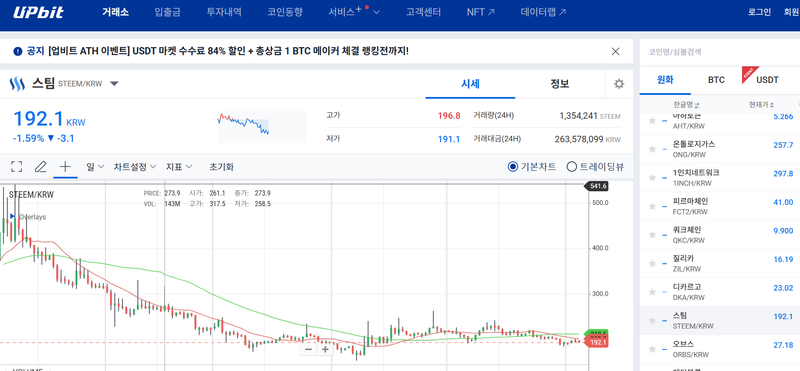The image size is (800, 371).
Task: Zoom out chart with minus button
Action: coord(308,349)
